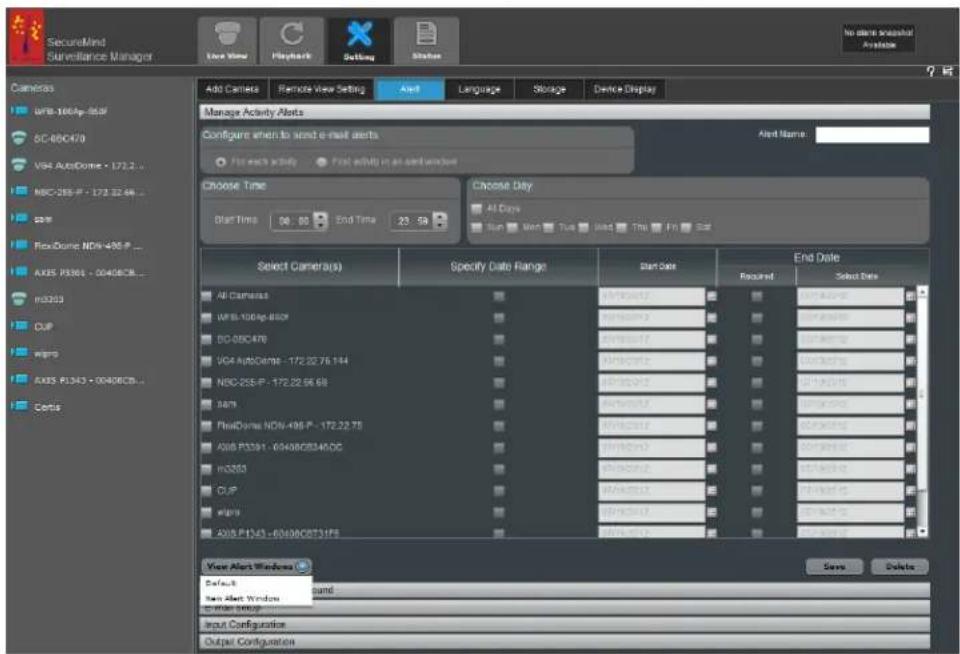960x654 pixels.
Task: Adjust the End Time spinner arrows
Action: (x=440, y=220)
